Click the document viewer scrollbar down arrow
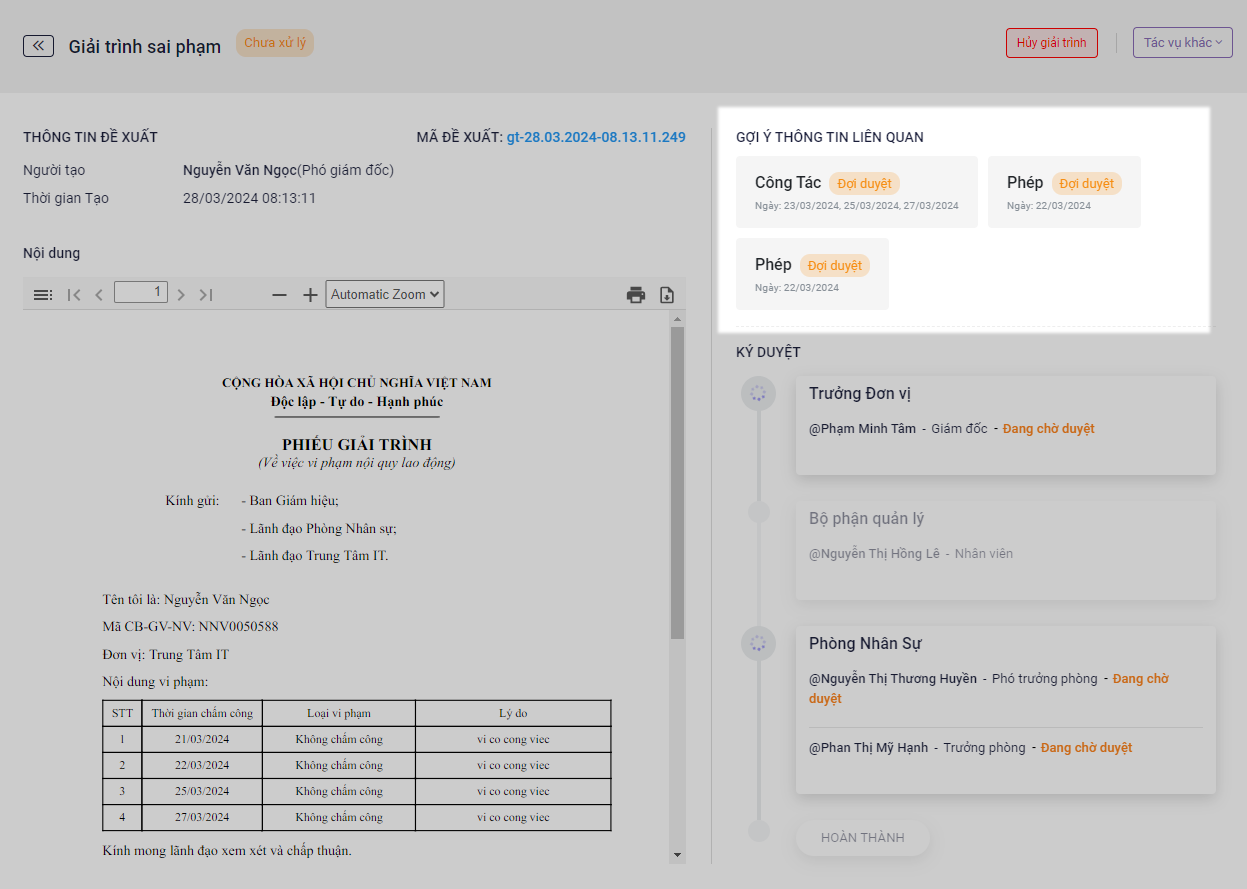The height and width of the screenshot is (889, 1247). click(x=677, y=855)
